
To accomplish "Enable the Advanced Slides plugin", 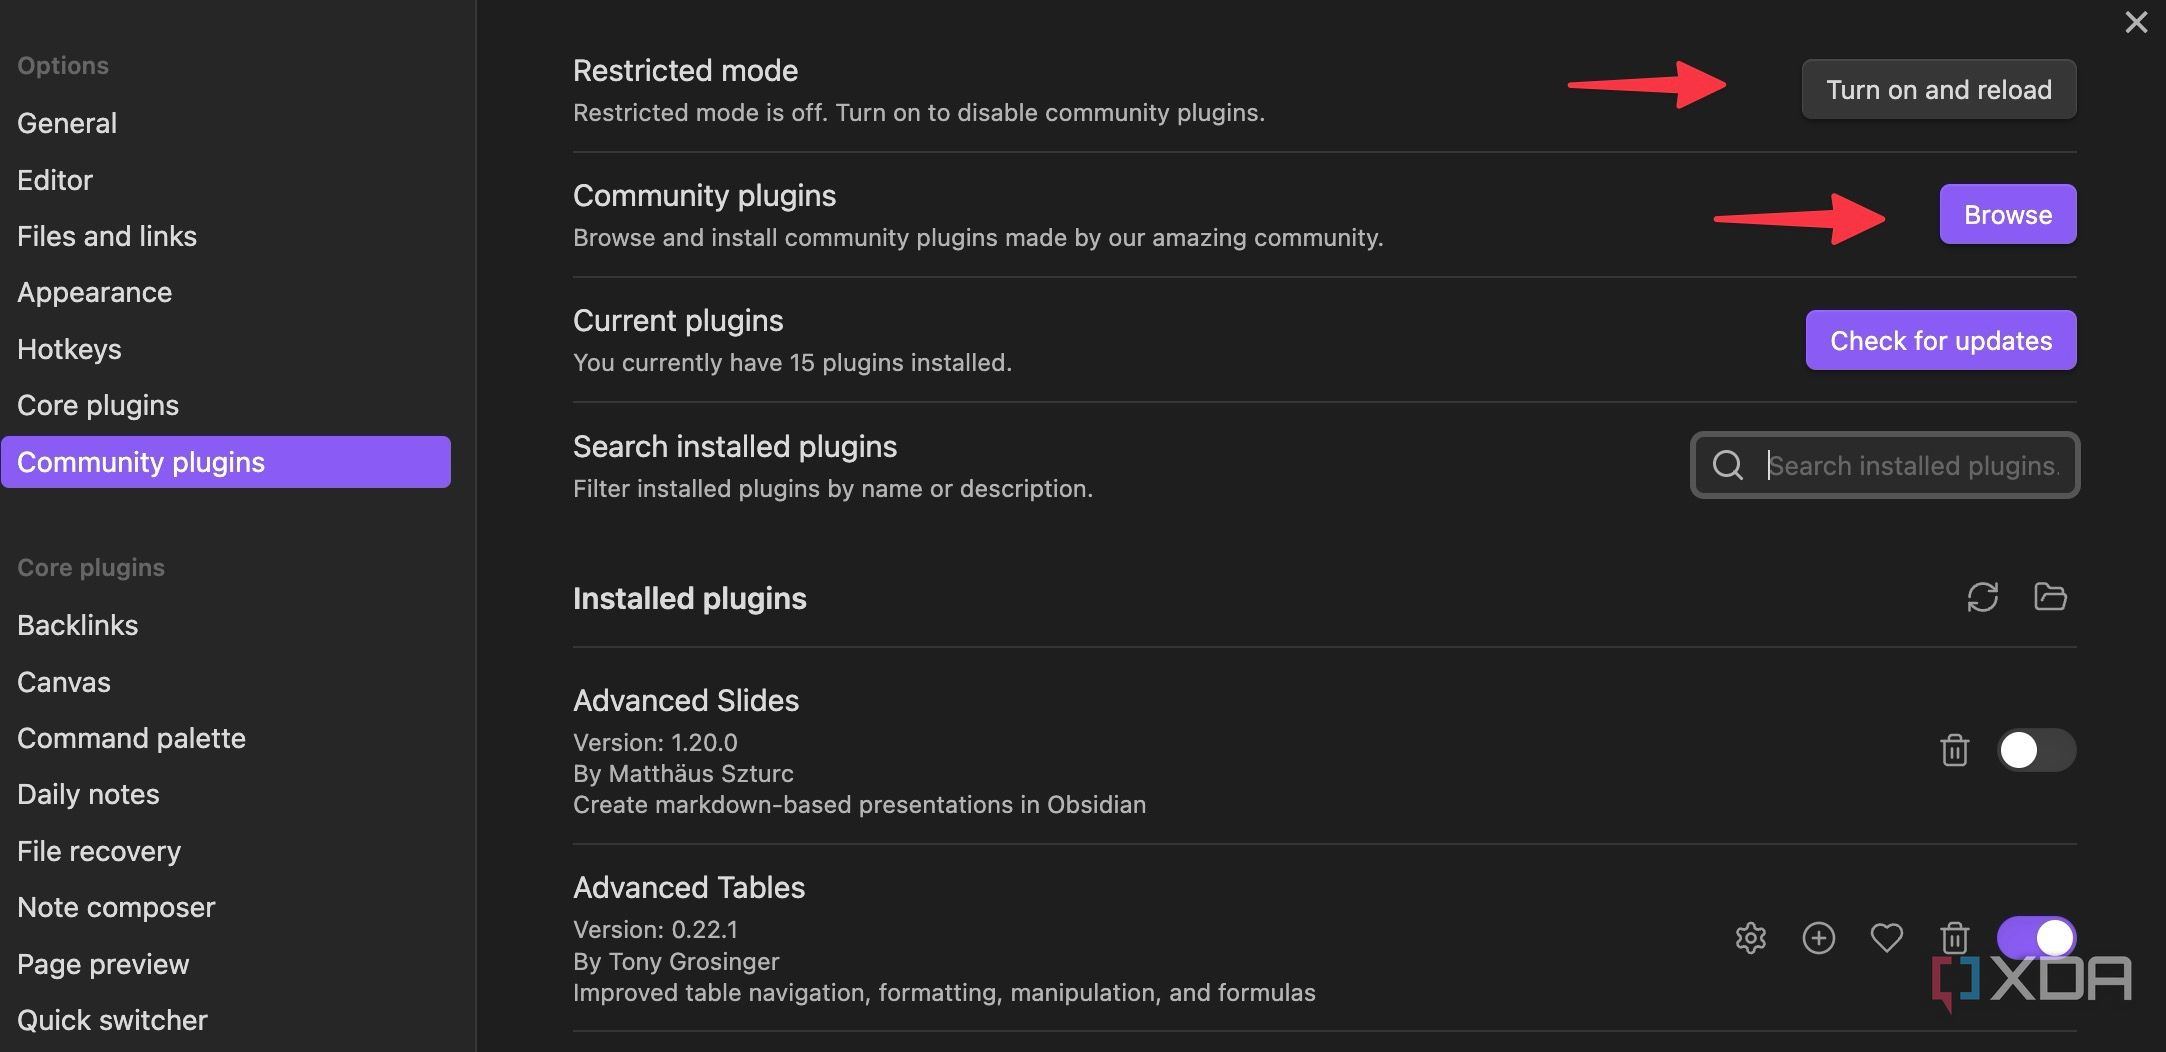I will pyautogui.click(x=2037, y=751).
